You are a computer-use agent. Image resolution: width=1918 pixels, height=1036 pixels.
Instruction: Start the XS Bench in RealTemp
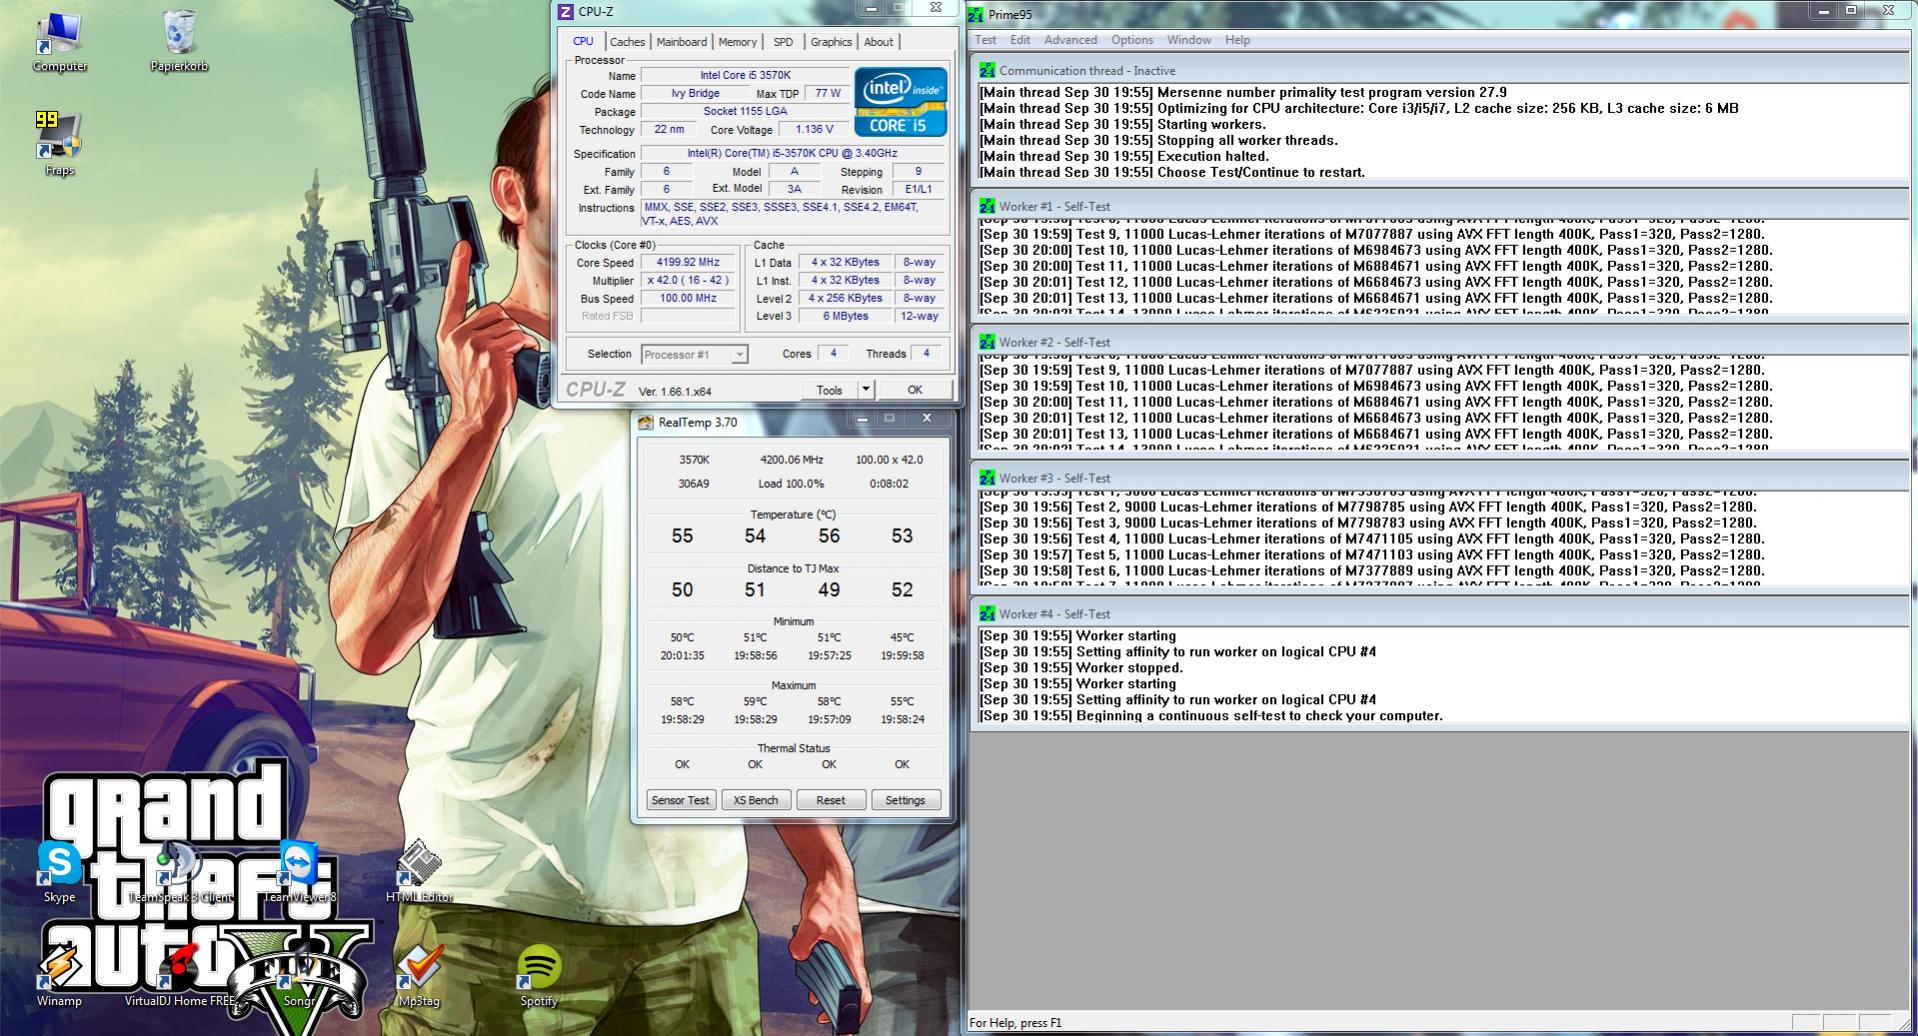[755, 800]
